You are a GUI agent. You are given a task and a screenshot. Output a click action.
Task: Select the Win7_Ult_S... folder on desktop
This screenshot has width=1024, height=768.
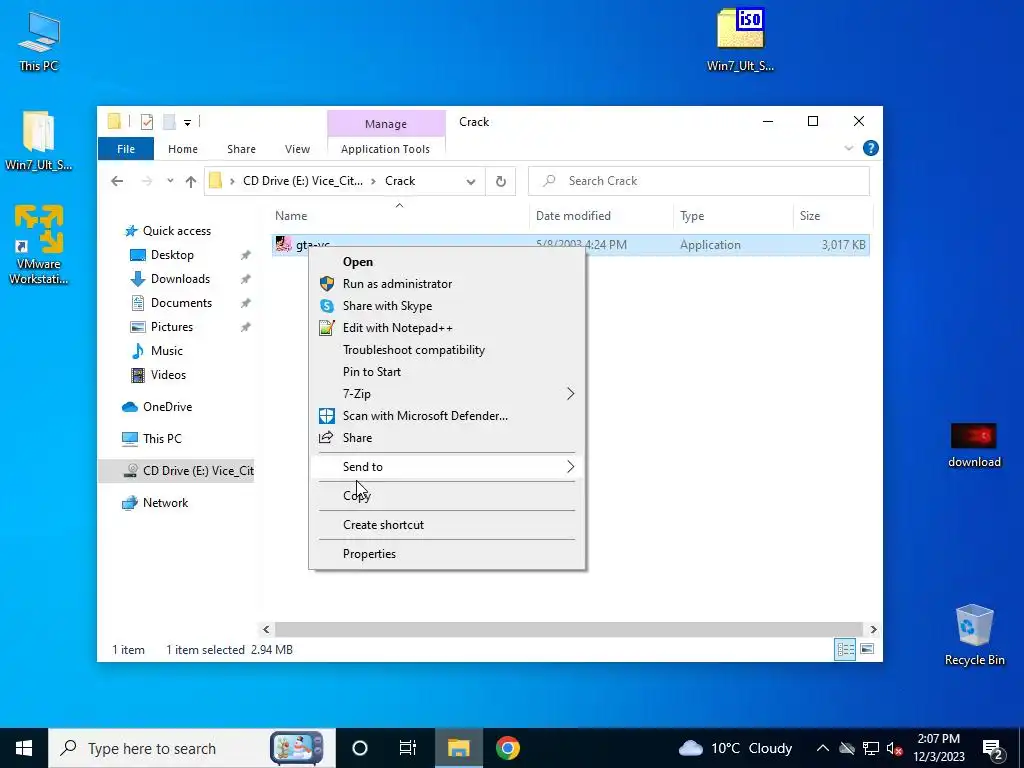(x=39, y=140)
